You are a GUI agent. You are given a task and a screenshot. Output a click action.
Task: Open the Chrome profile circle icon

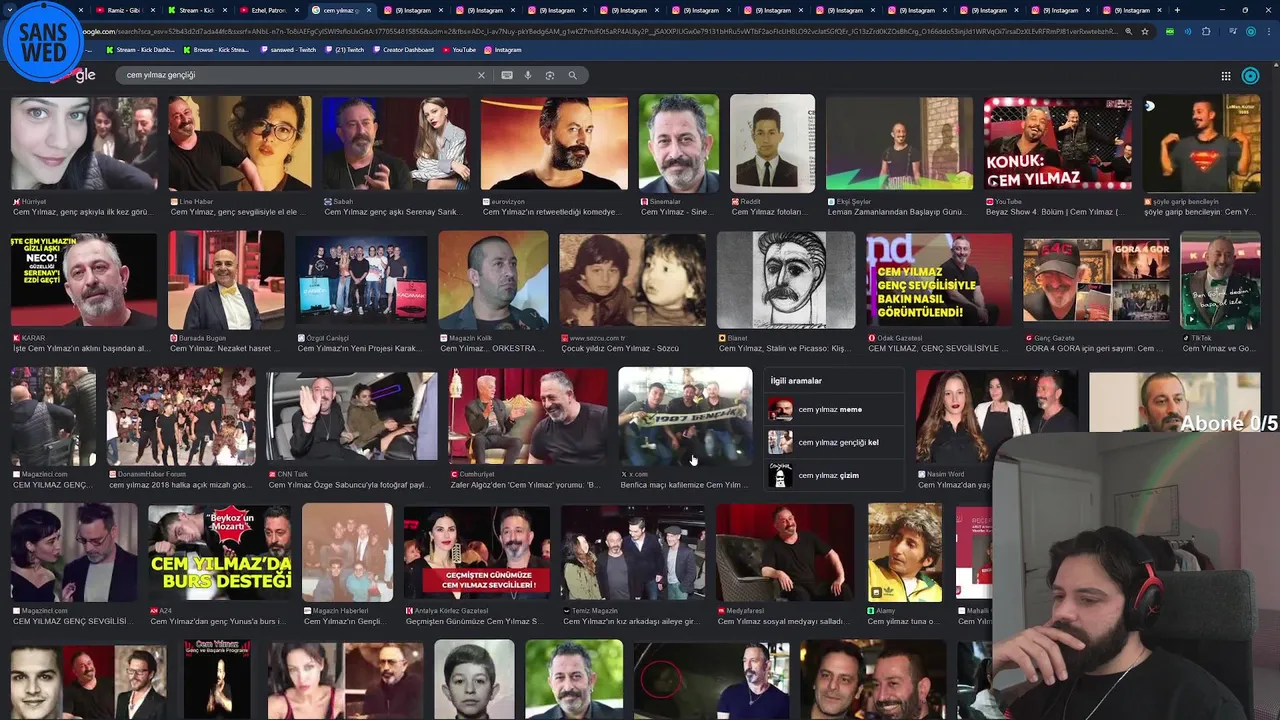click(1250, 31)
